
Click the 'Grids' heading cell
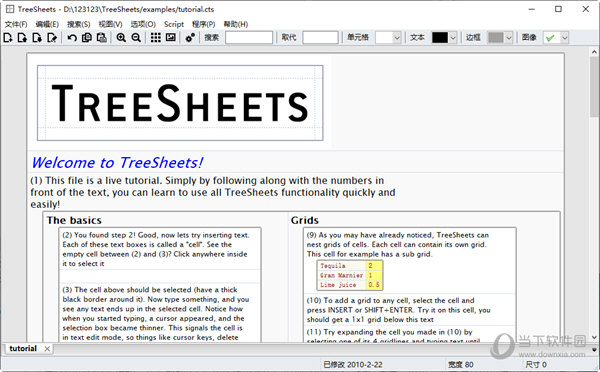[x=305, y=220]
